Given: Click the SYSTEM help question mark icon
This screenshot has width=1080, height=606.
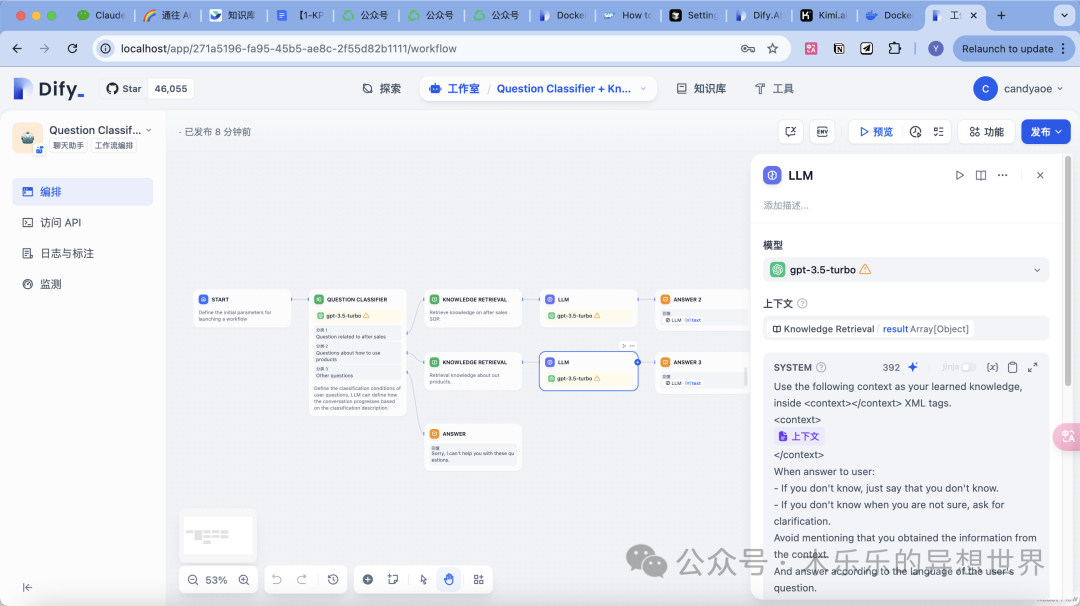Looking at the screenshot, I should tap(821, 368).
